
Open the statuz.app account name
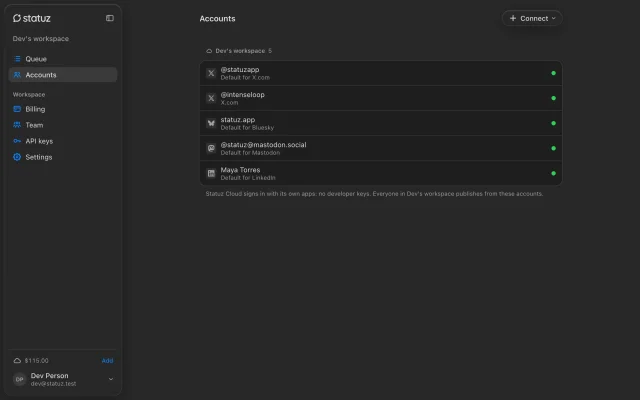[238, 120]
